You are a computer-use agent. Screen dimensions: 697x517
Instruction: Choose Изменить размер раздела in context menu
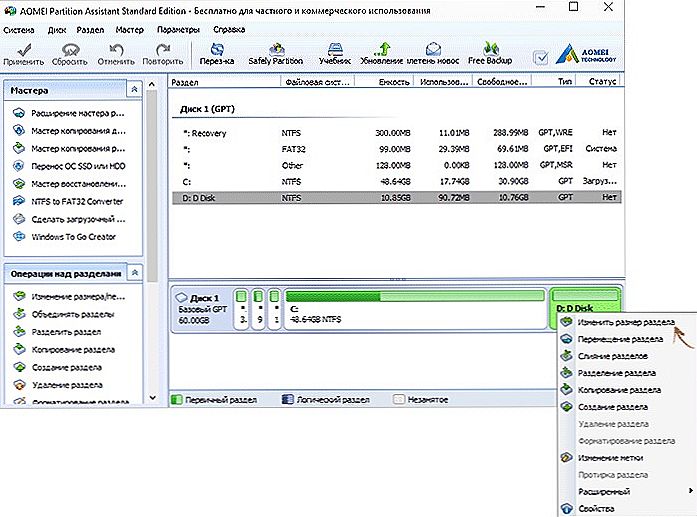pos(627,322)
